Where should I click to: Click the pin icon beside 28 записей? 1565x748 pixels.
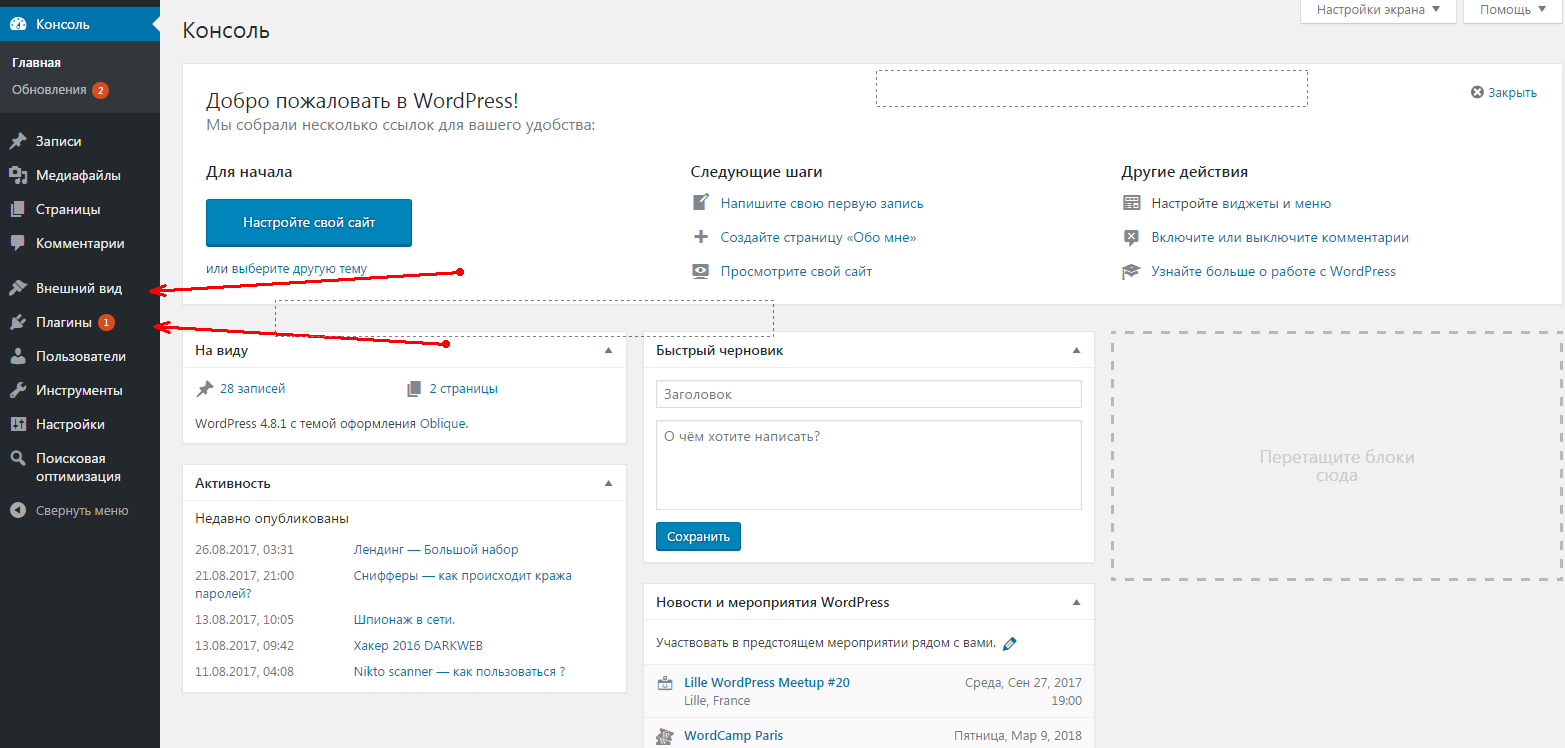[205, 389]
